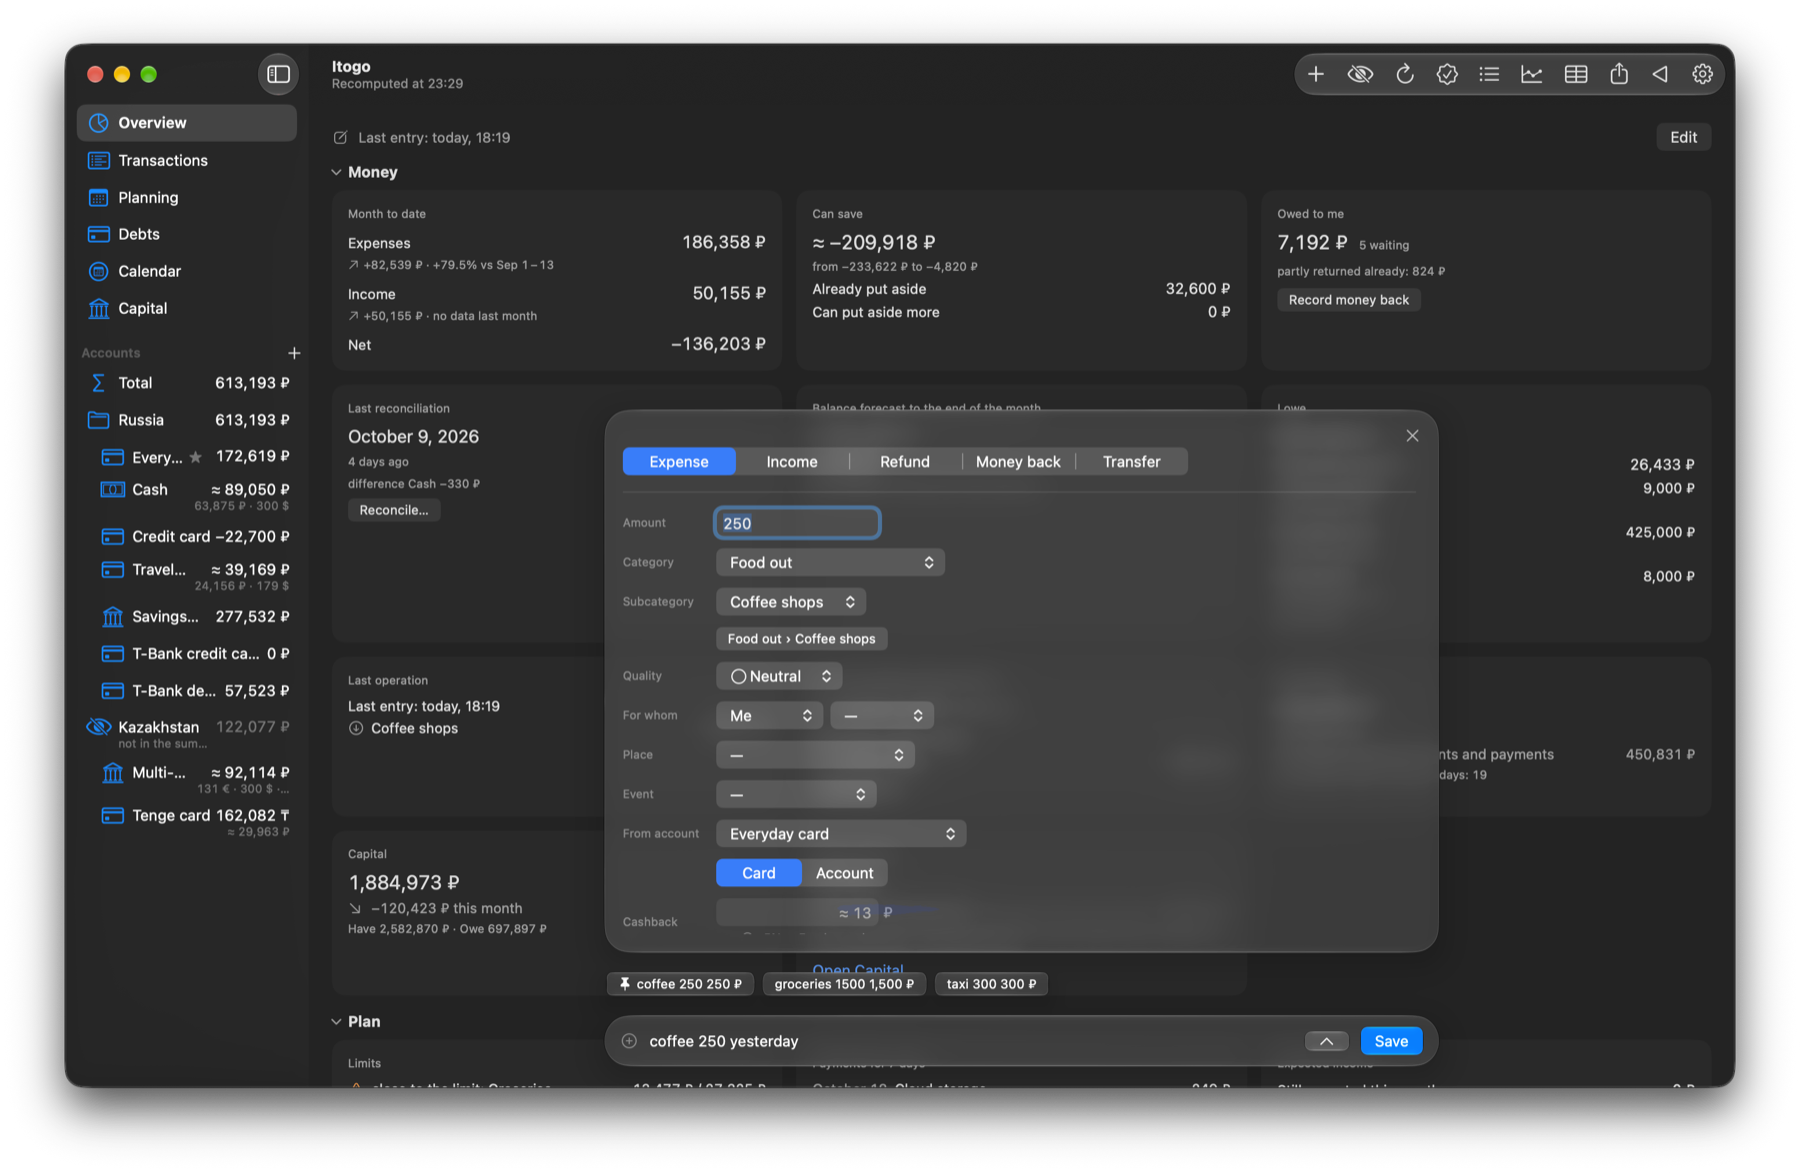Open the line chart toolbar icon
1800x1173 pixels.
(1532, 74)
